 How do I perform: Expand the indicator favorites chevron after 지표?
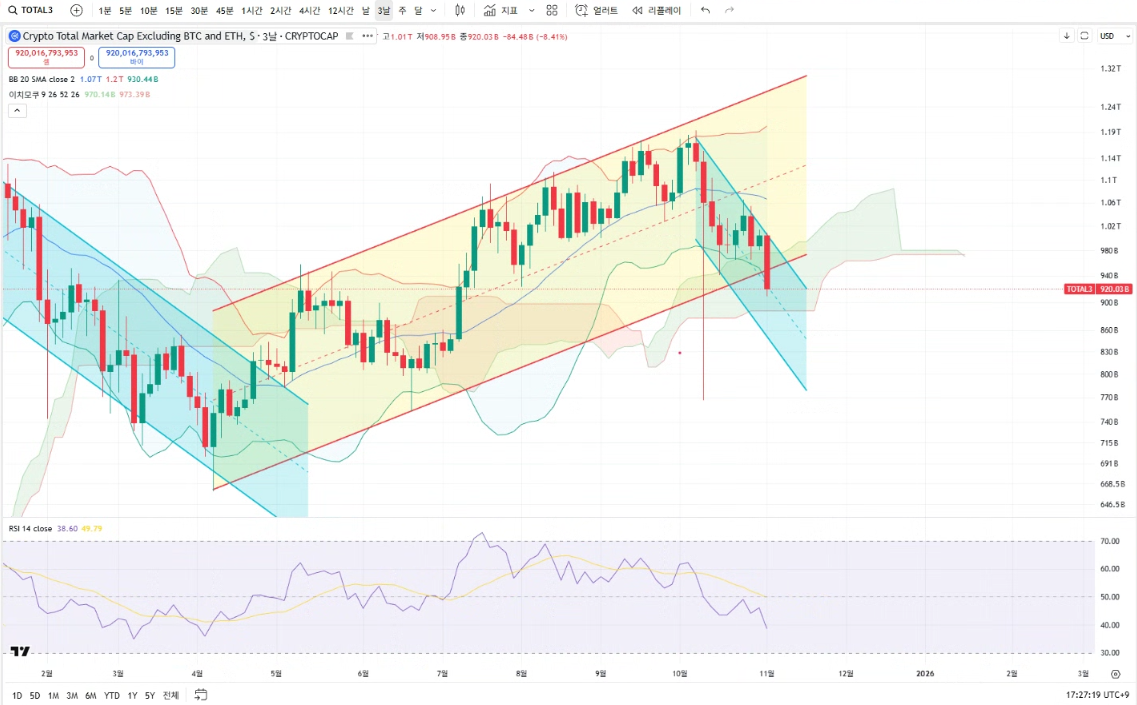pos(532,10)
